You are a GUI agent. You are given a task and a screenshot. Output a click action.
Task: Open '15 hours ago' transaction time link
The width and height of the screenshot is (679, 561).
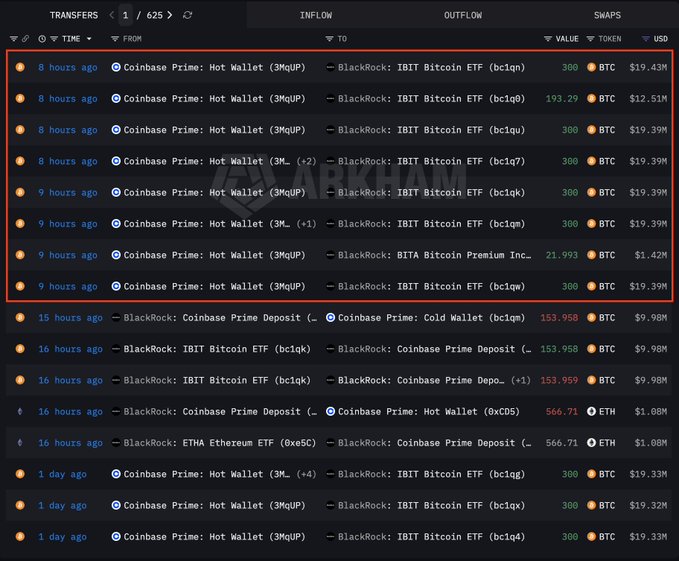tap(70, 318)
